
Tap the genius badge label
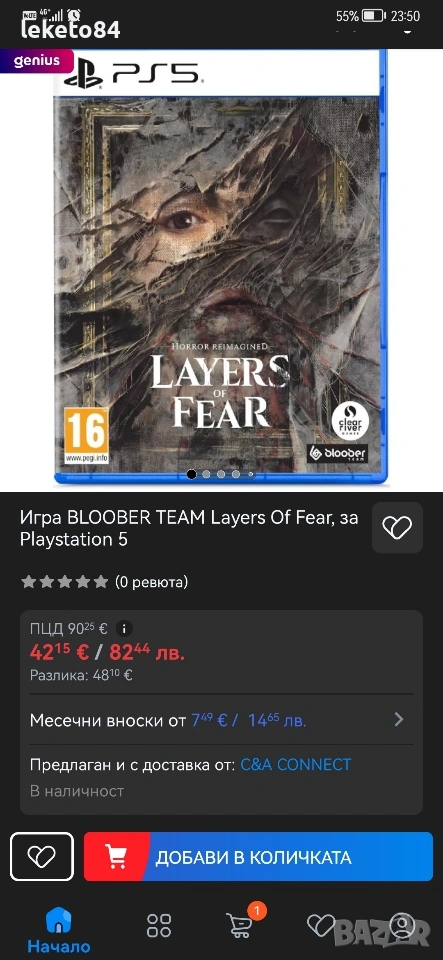pos(37,61)
